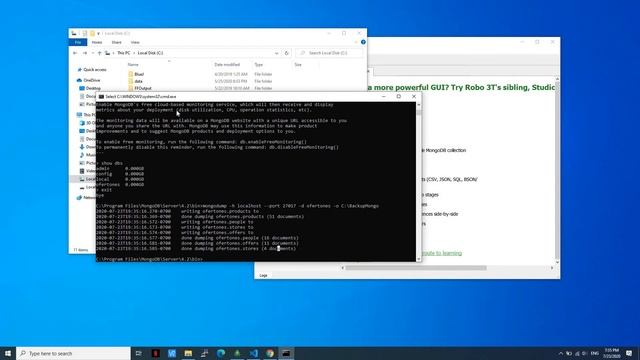Click Local Disk (C:) in the address breadcrumb

click(150, 53)
